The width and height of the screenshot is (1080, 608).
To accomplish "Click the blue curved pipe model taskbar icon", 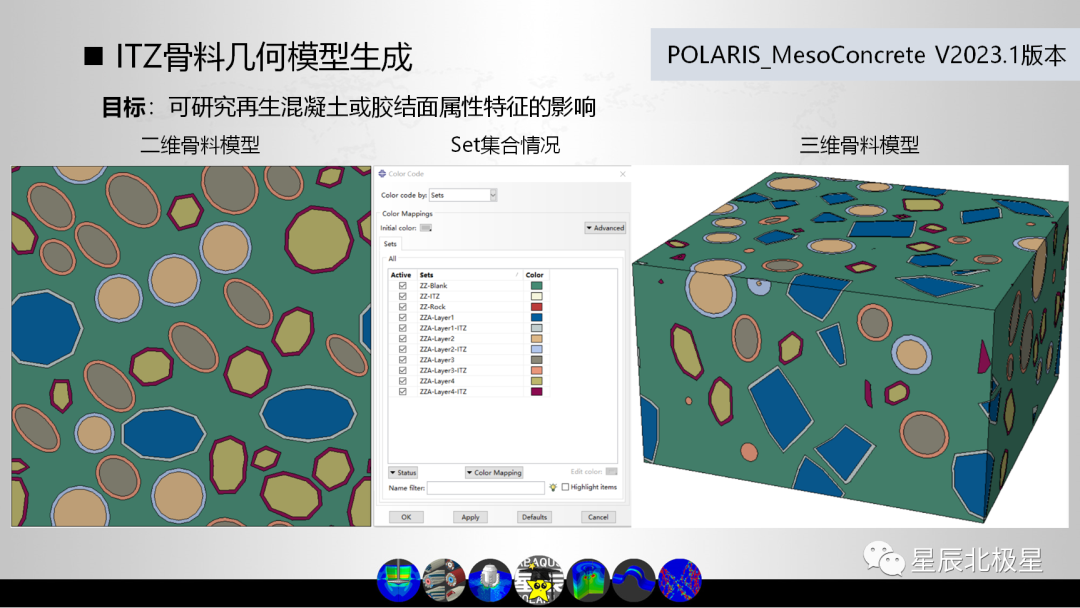I will pyautogui.click(x=634, y=580).
